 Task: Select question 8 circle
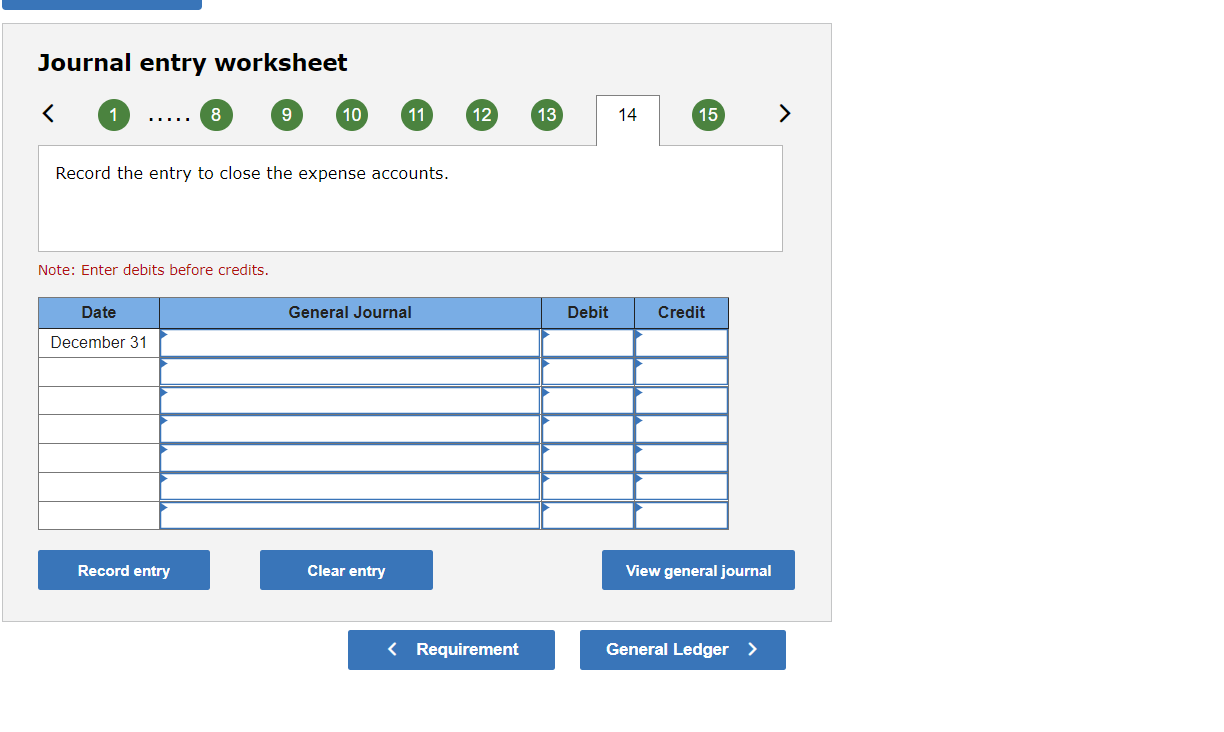pos(216,115)
